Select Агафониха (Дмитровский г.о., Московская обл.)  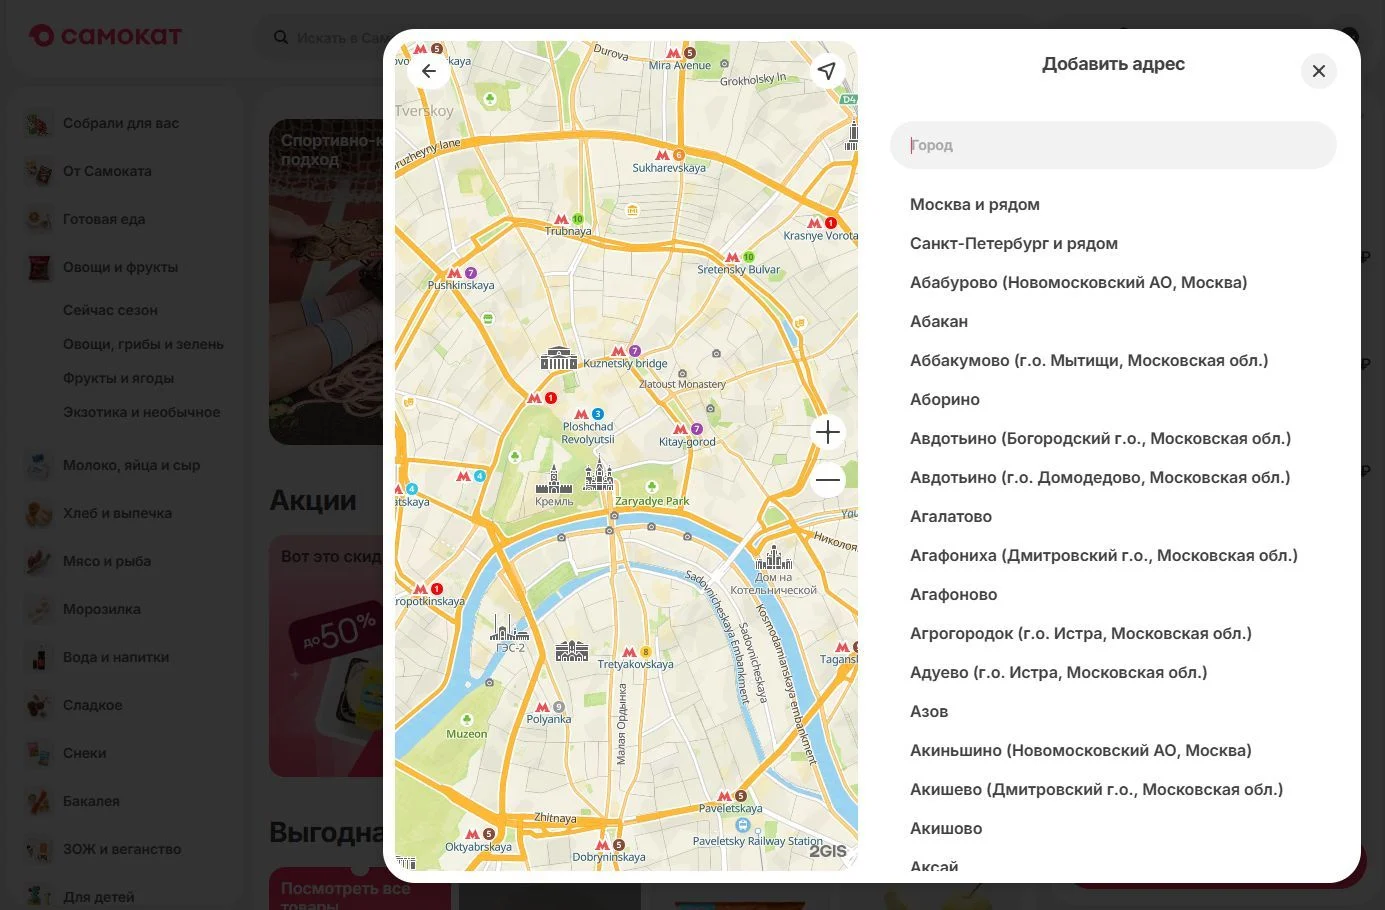(x=1104, y=555)
